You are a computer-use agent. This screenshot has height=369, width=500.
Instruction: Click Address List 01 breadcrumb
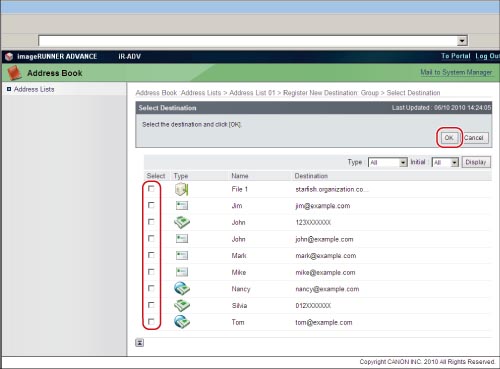pos(252,93)
